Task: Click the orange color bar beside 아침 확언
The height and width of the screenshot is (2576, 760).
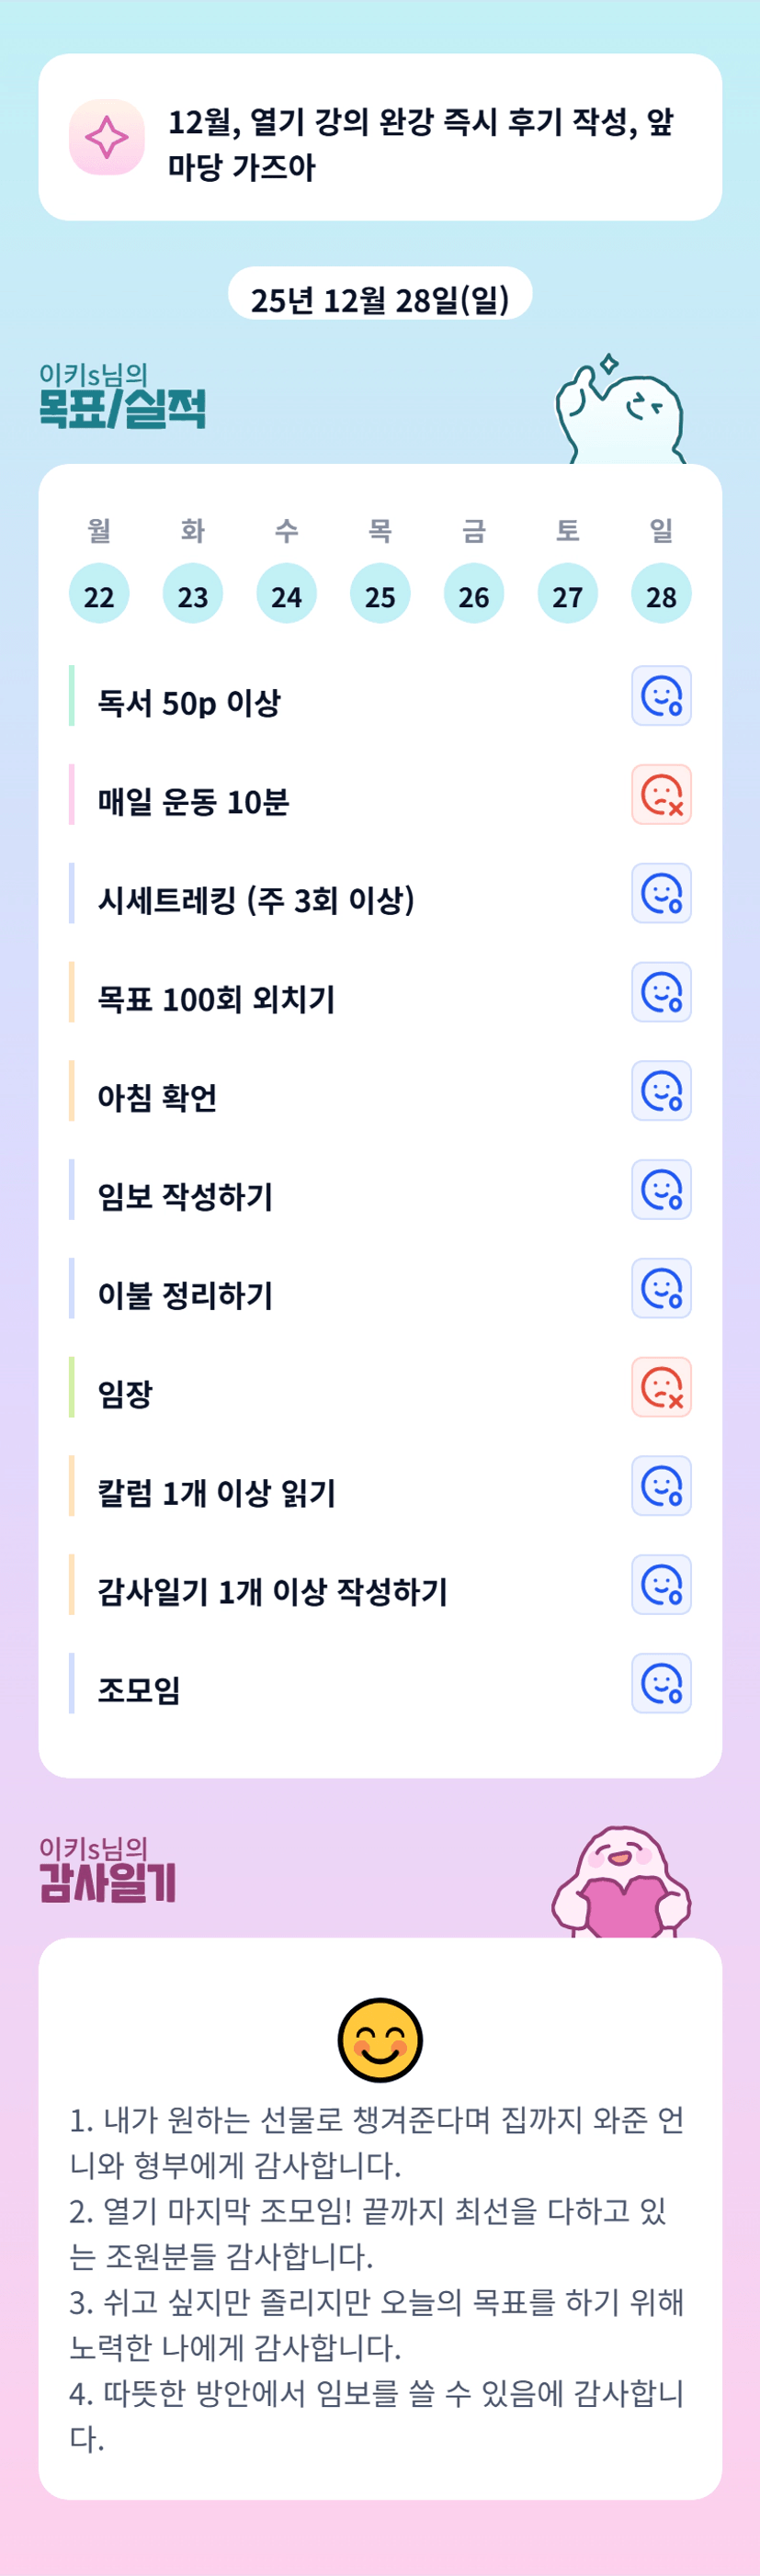Action: point(72,1091)
